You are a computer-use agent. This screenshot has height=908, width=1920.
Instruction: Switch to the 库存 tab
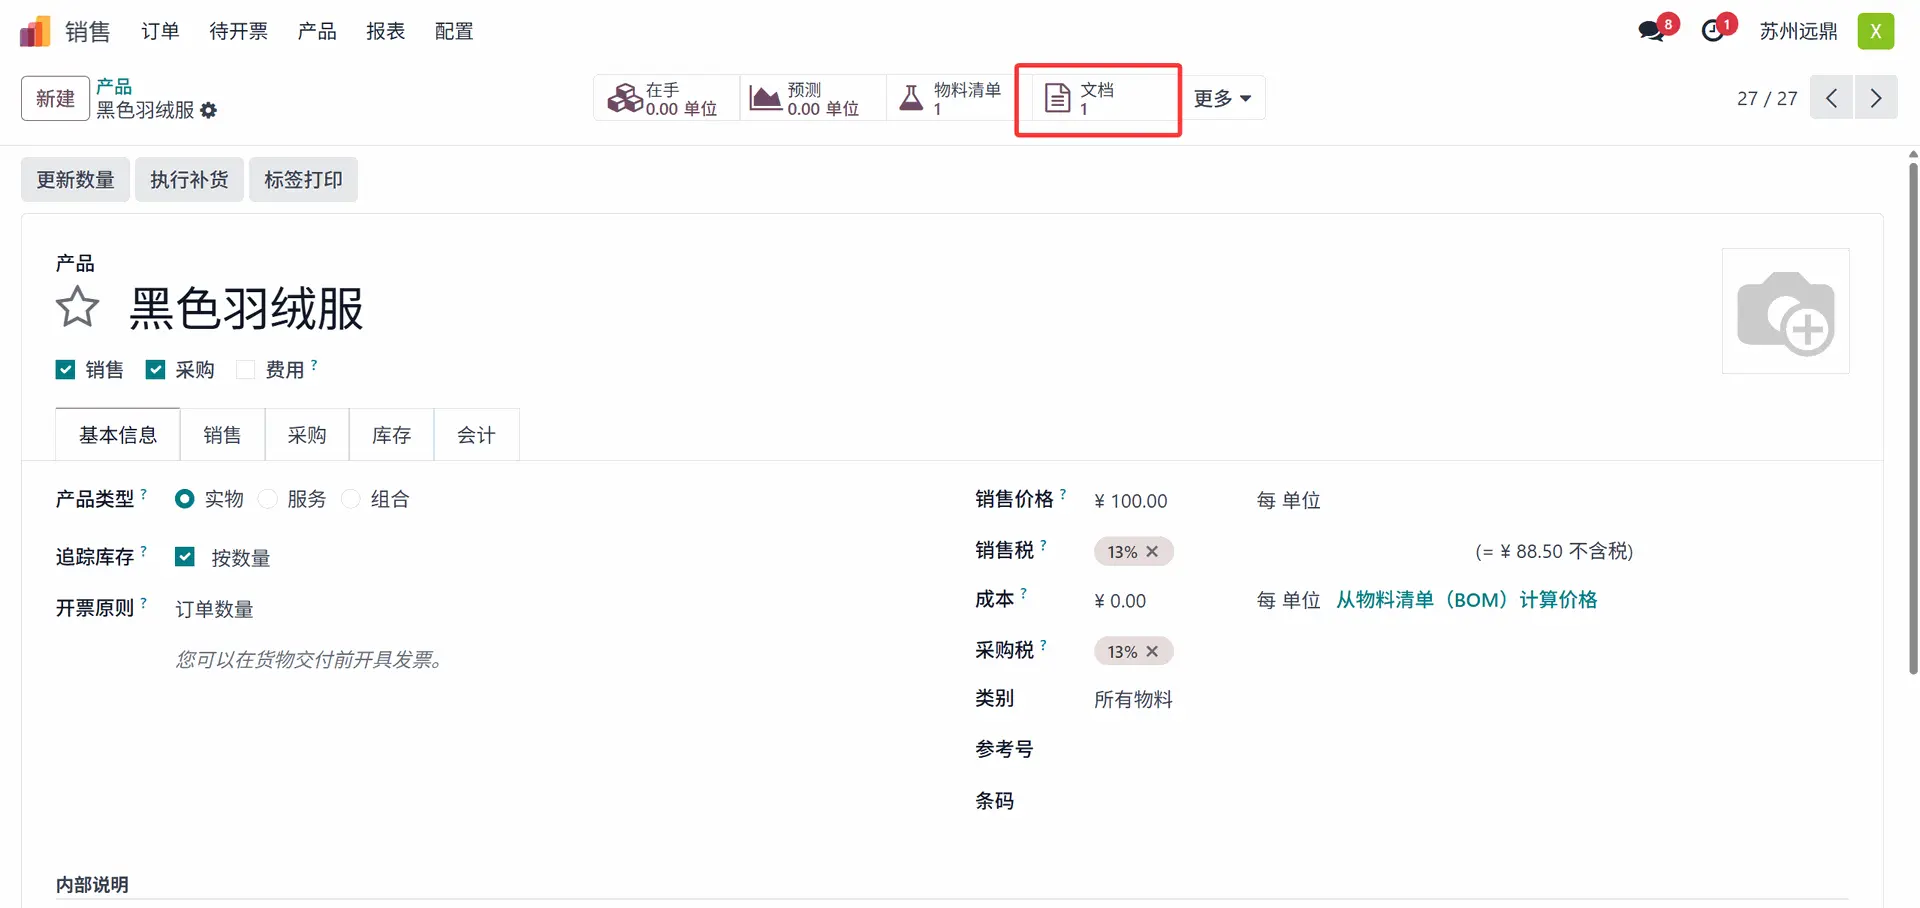click(x=391, y=435)
